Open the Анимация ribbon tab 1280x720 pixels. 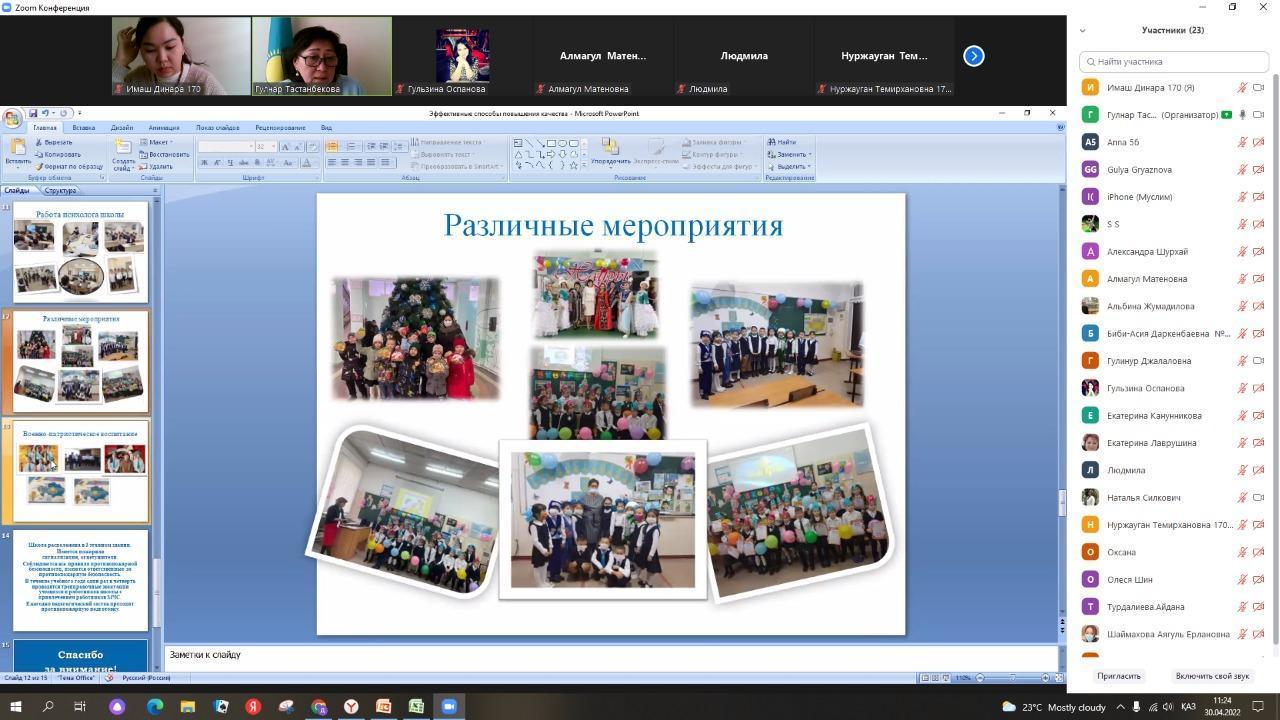pyautogui.click(x=164, y=128)
